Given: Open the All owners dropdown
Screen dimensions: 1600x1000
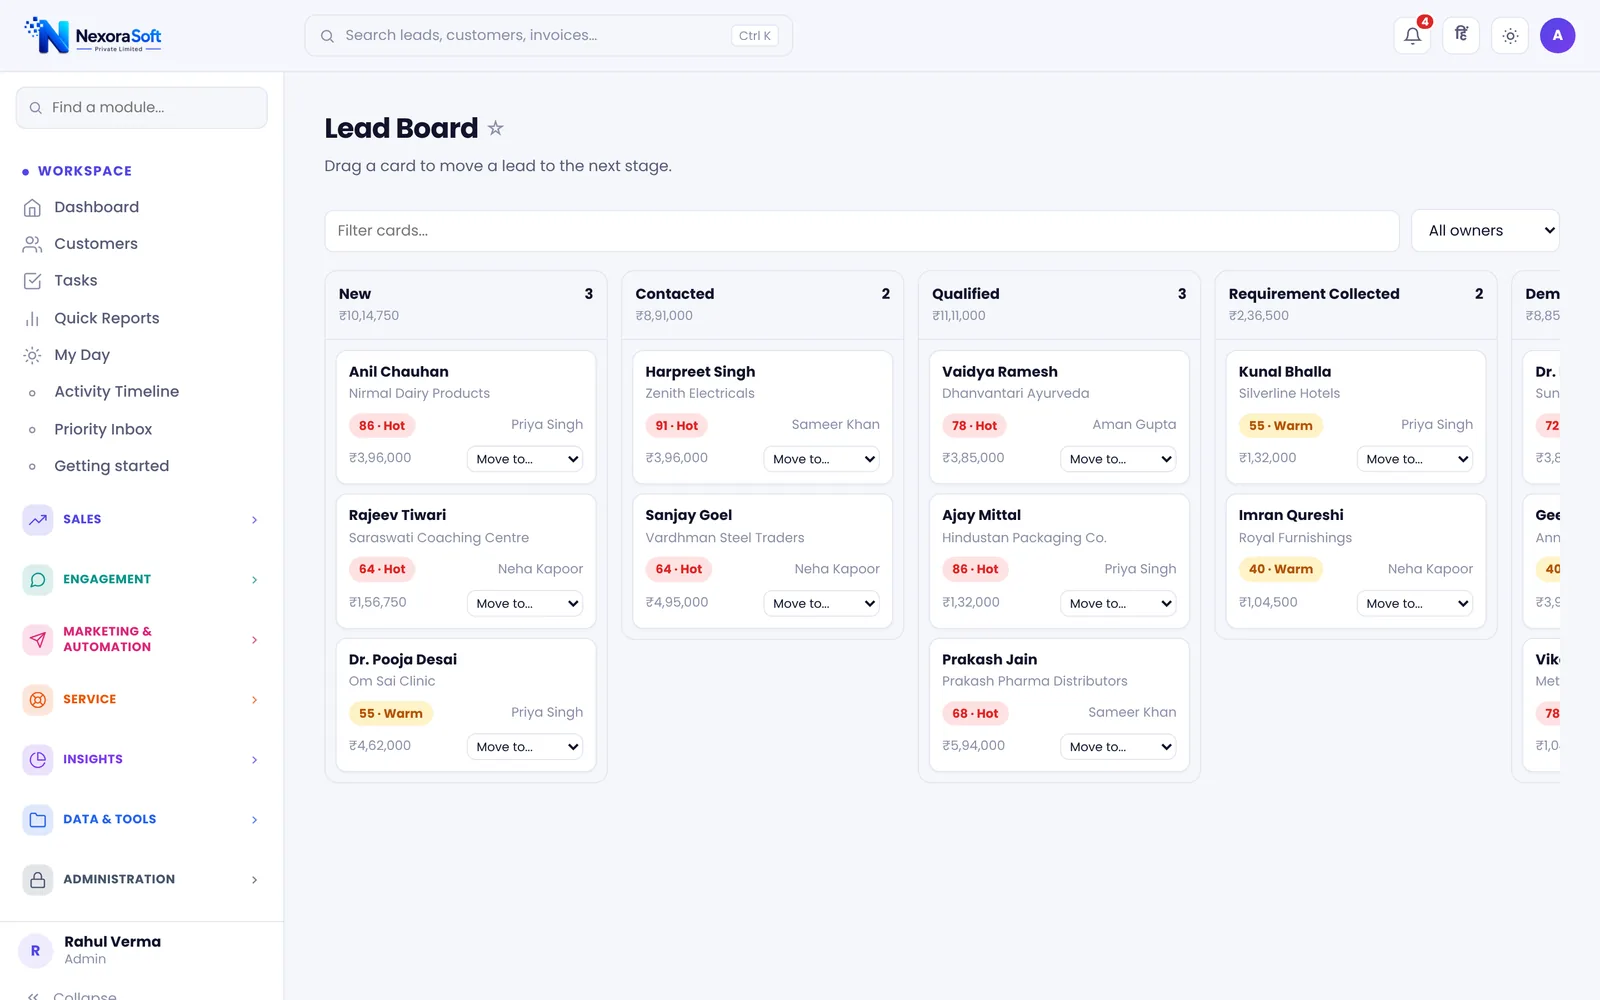Looking at the screenshot, I should 1485,231.
